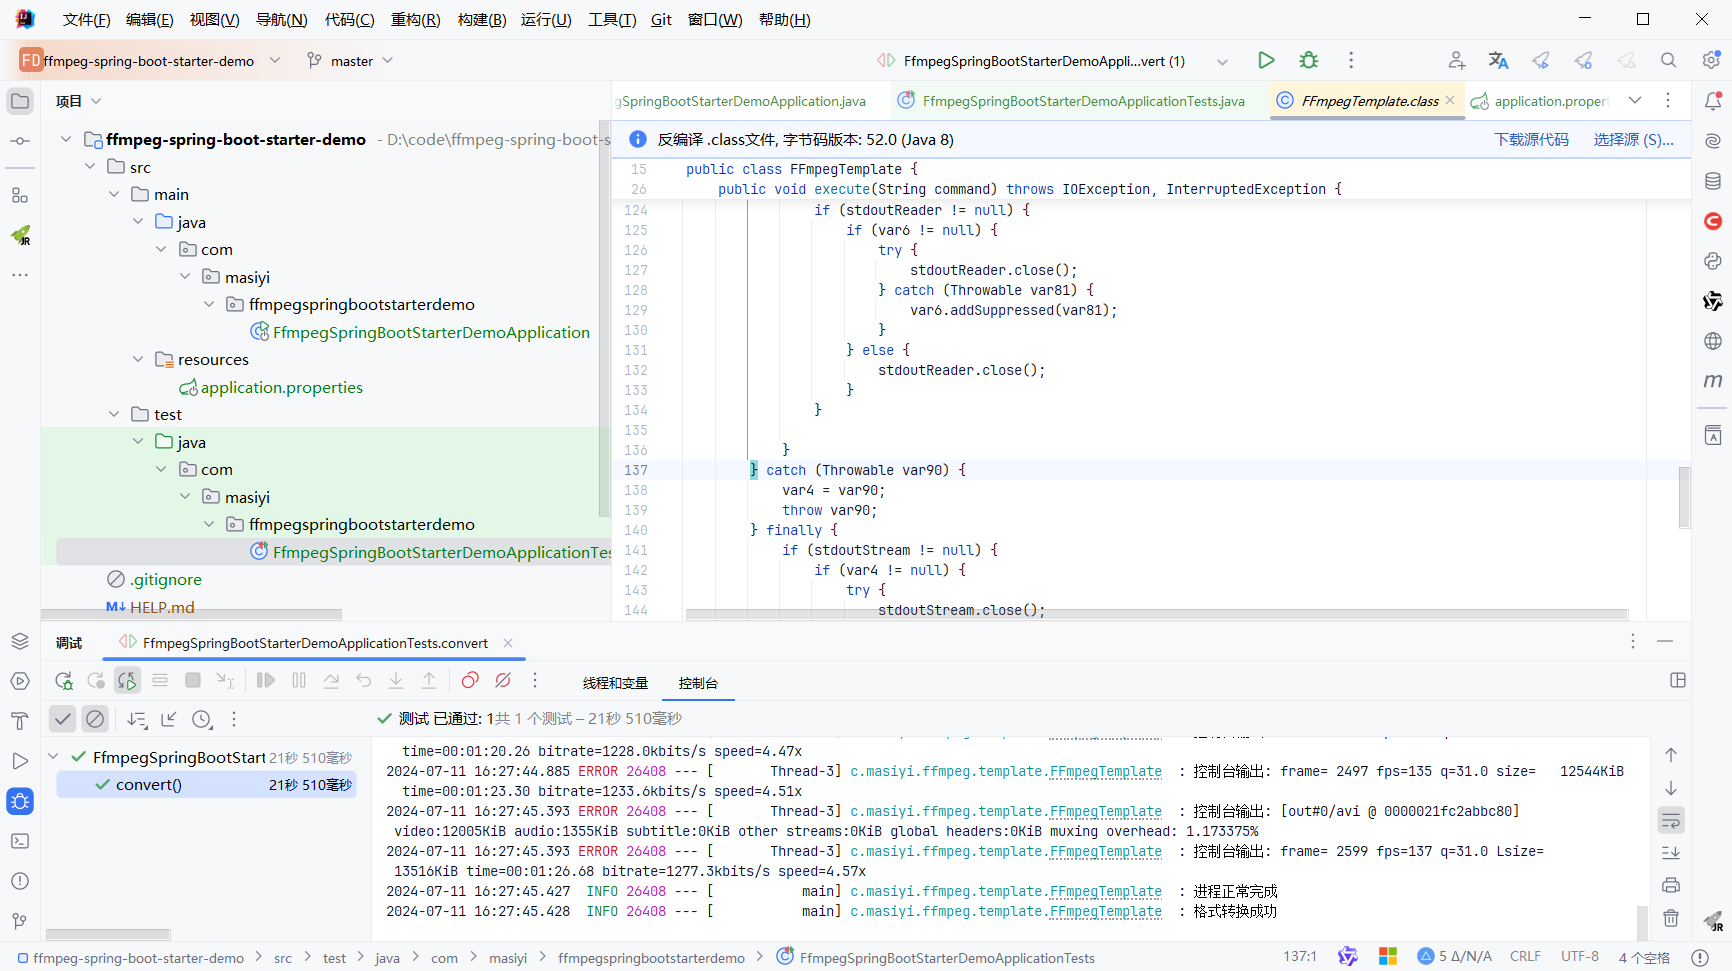Toggle rerun failed tests automatically icon
This screenshot has height=971, width=1732.
[127, 680]
